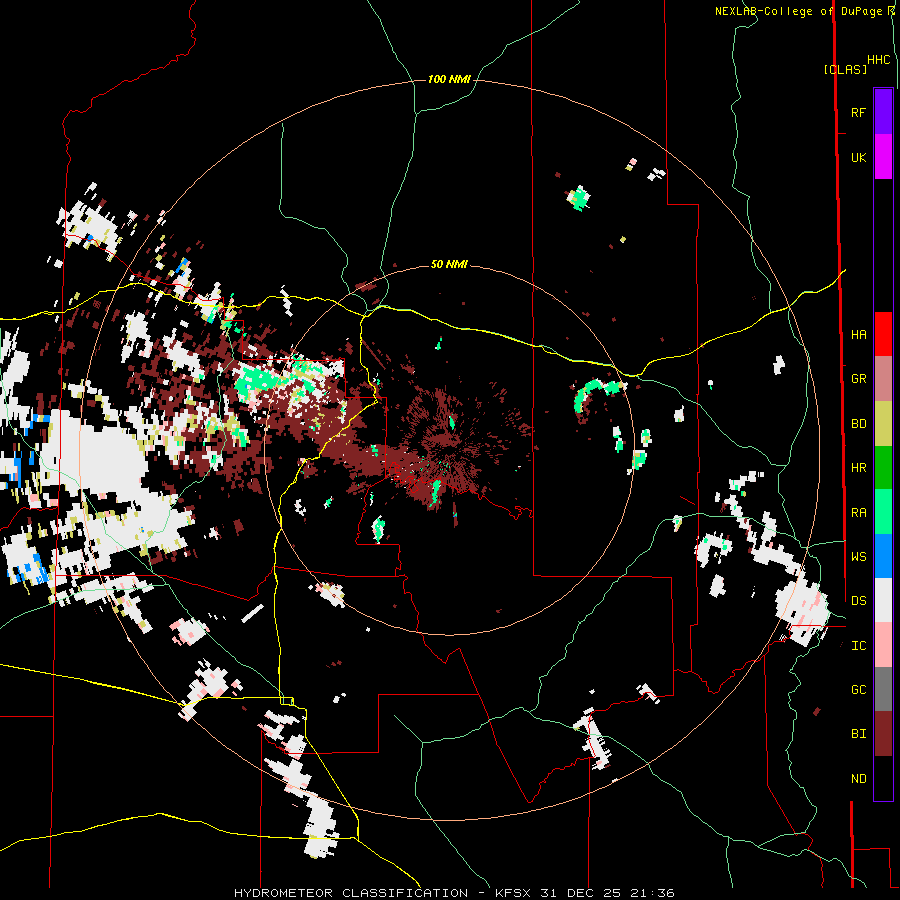Click the bright green RA legend swatch
Screen dimensions: 900x900
883,512
